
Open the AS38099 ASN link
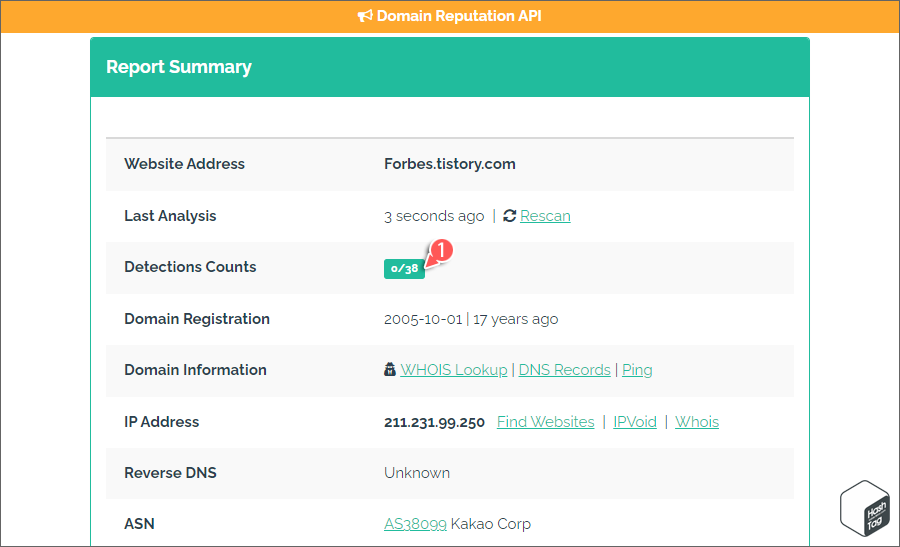415,524
